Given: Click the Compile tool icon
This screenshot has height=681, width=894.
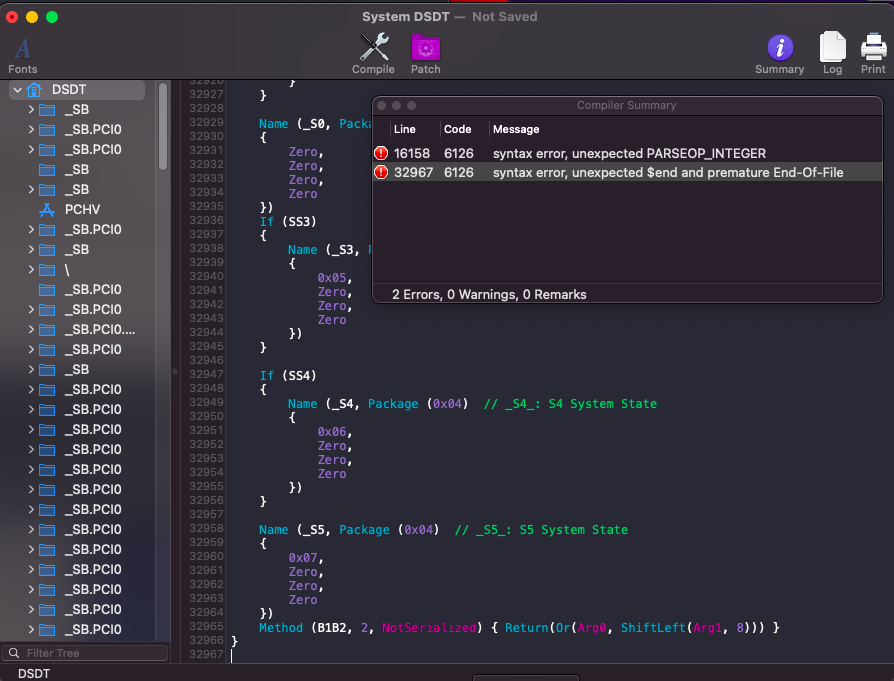Looking at the screenshot, I should tap(373, 47).
